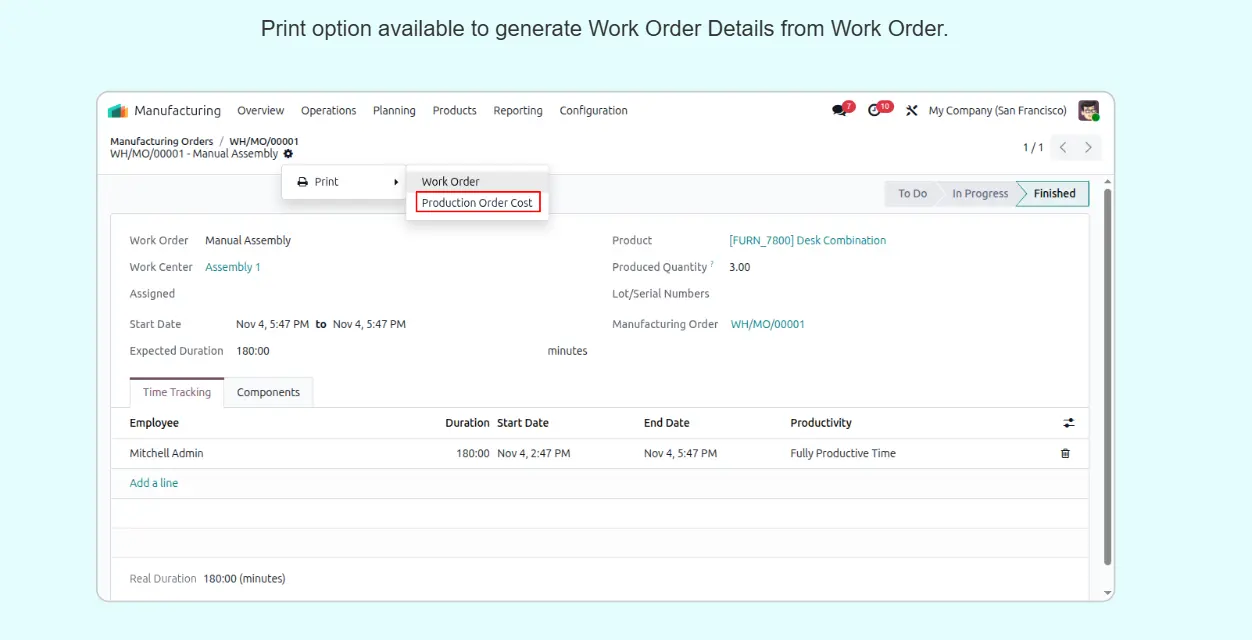Open the chat messages icon

[839, 111]
